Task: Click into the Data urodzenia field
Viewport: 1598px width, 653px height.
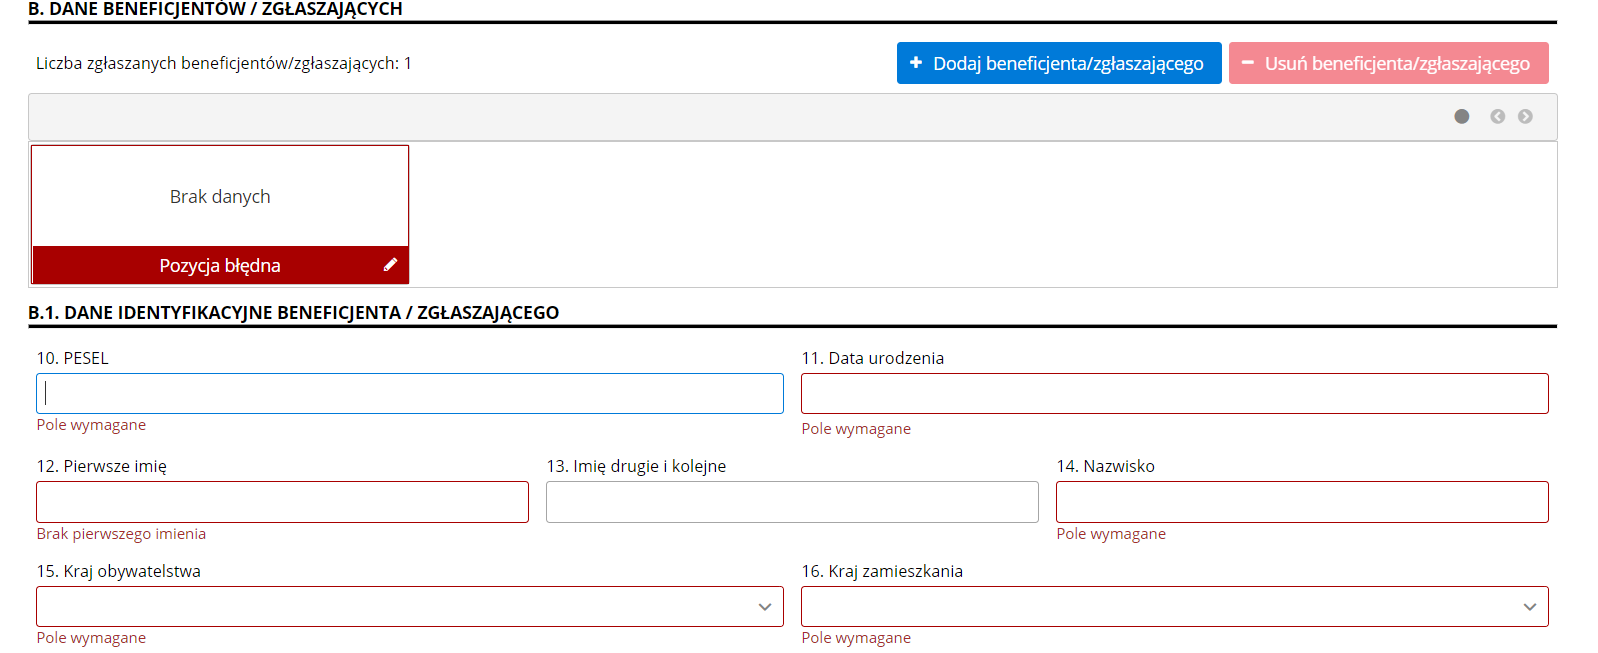Action: [1174, 394]
